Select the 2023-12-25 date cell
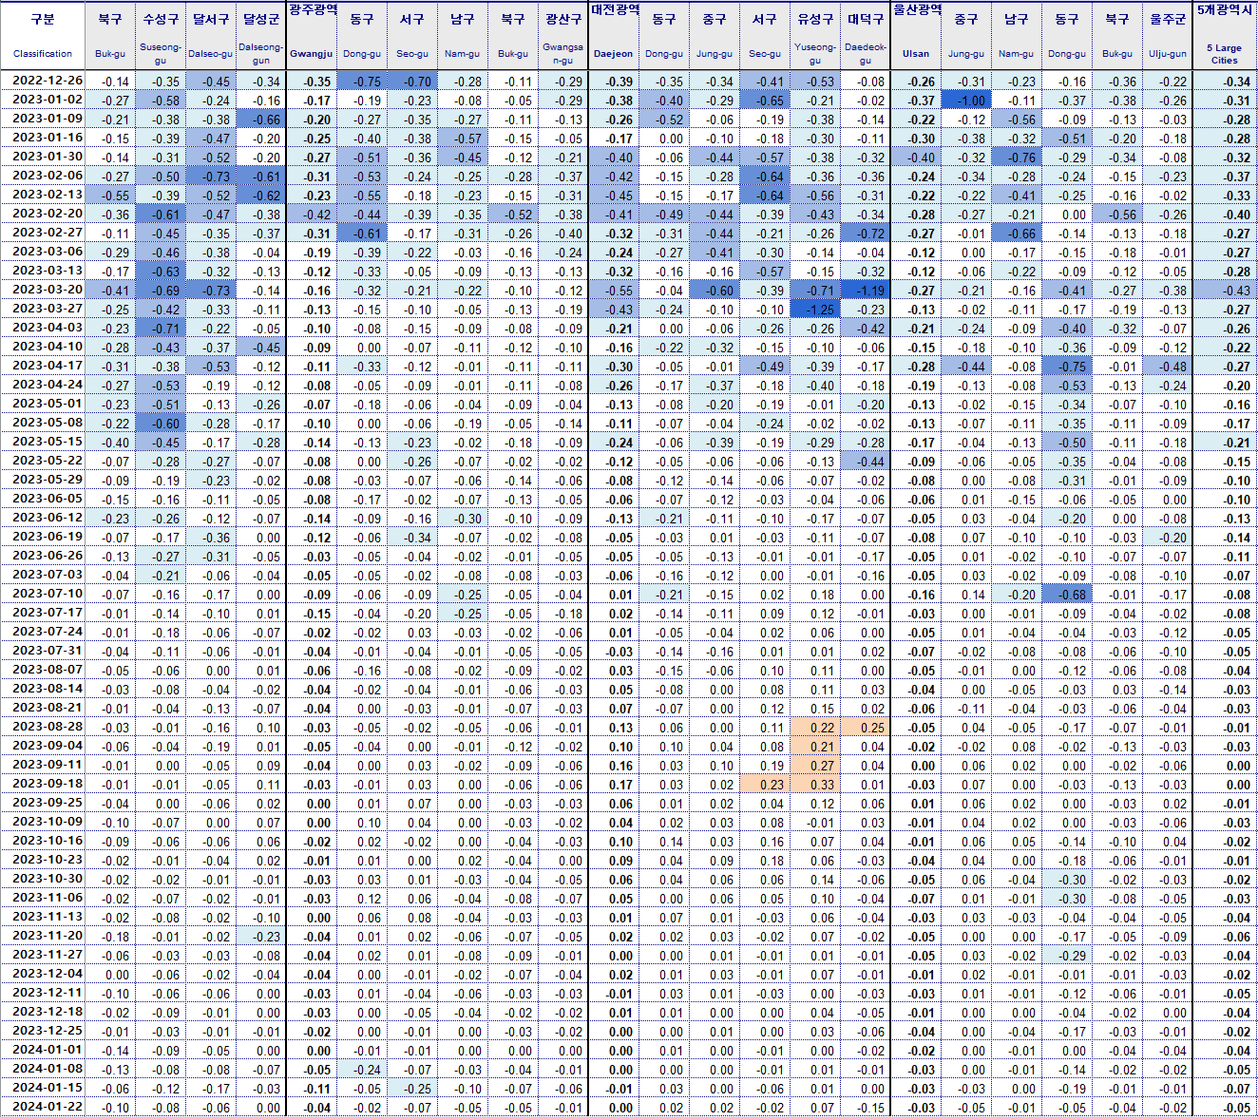The height and width of the screenshot is (1117, 1258). click(x=43, y=1031)
